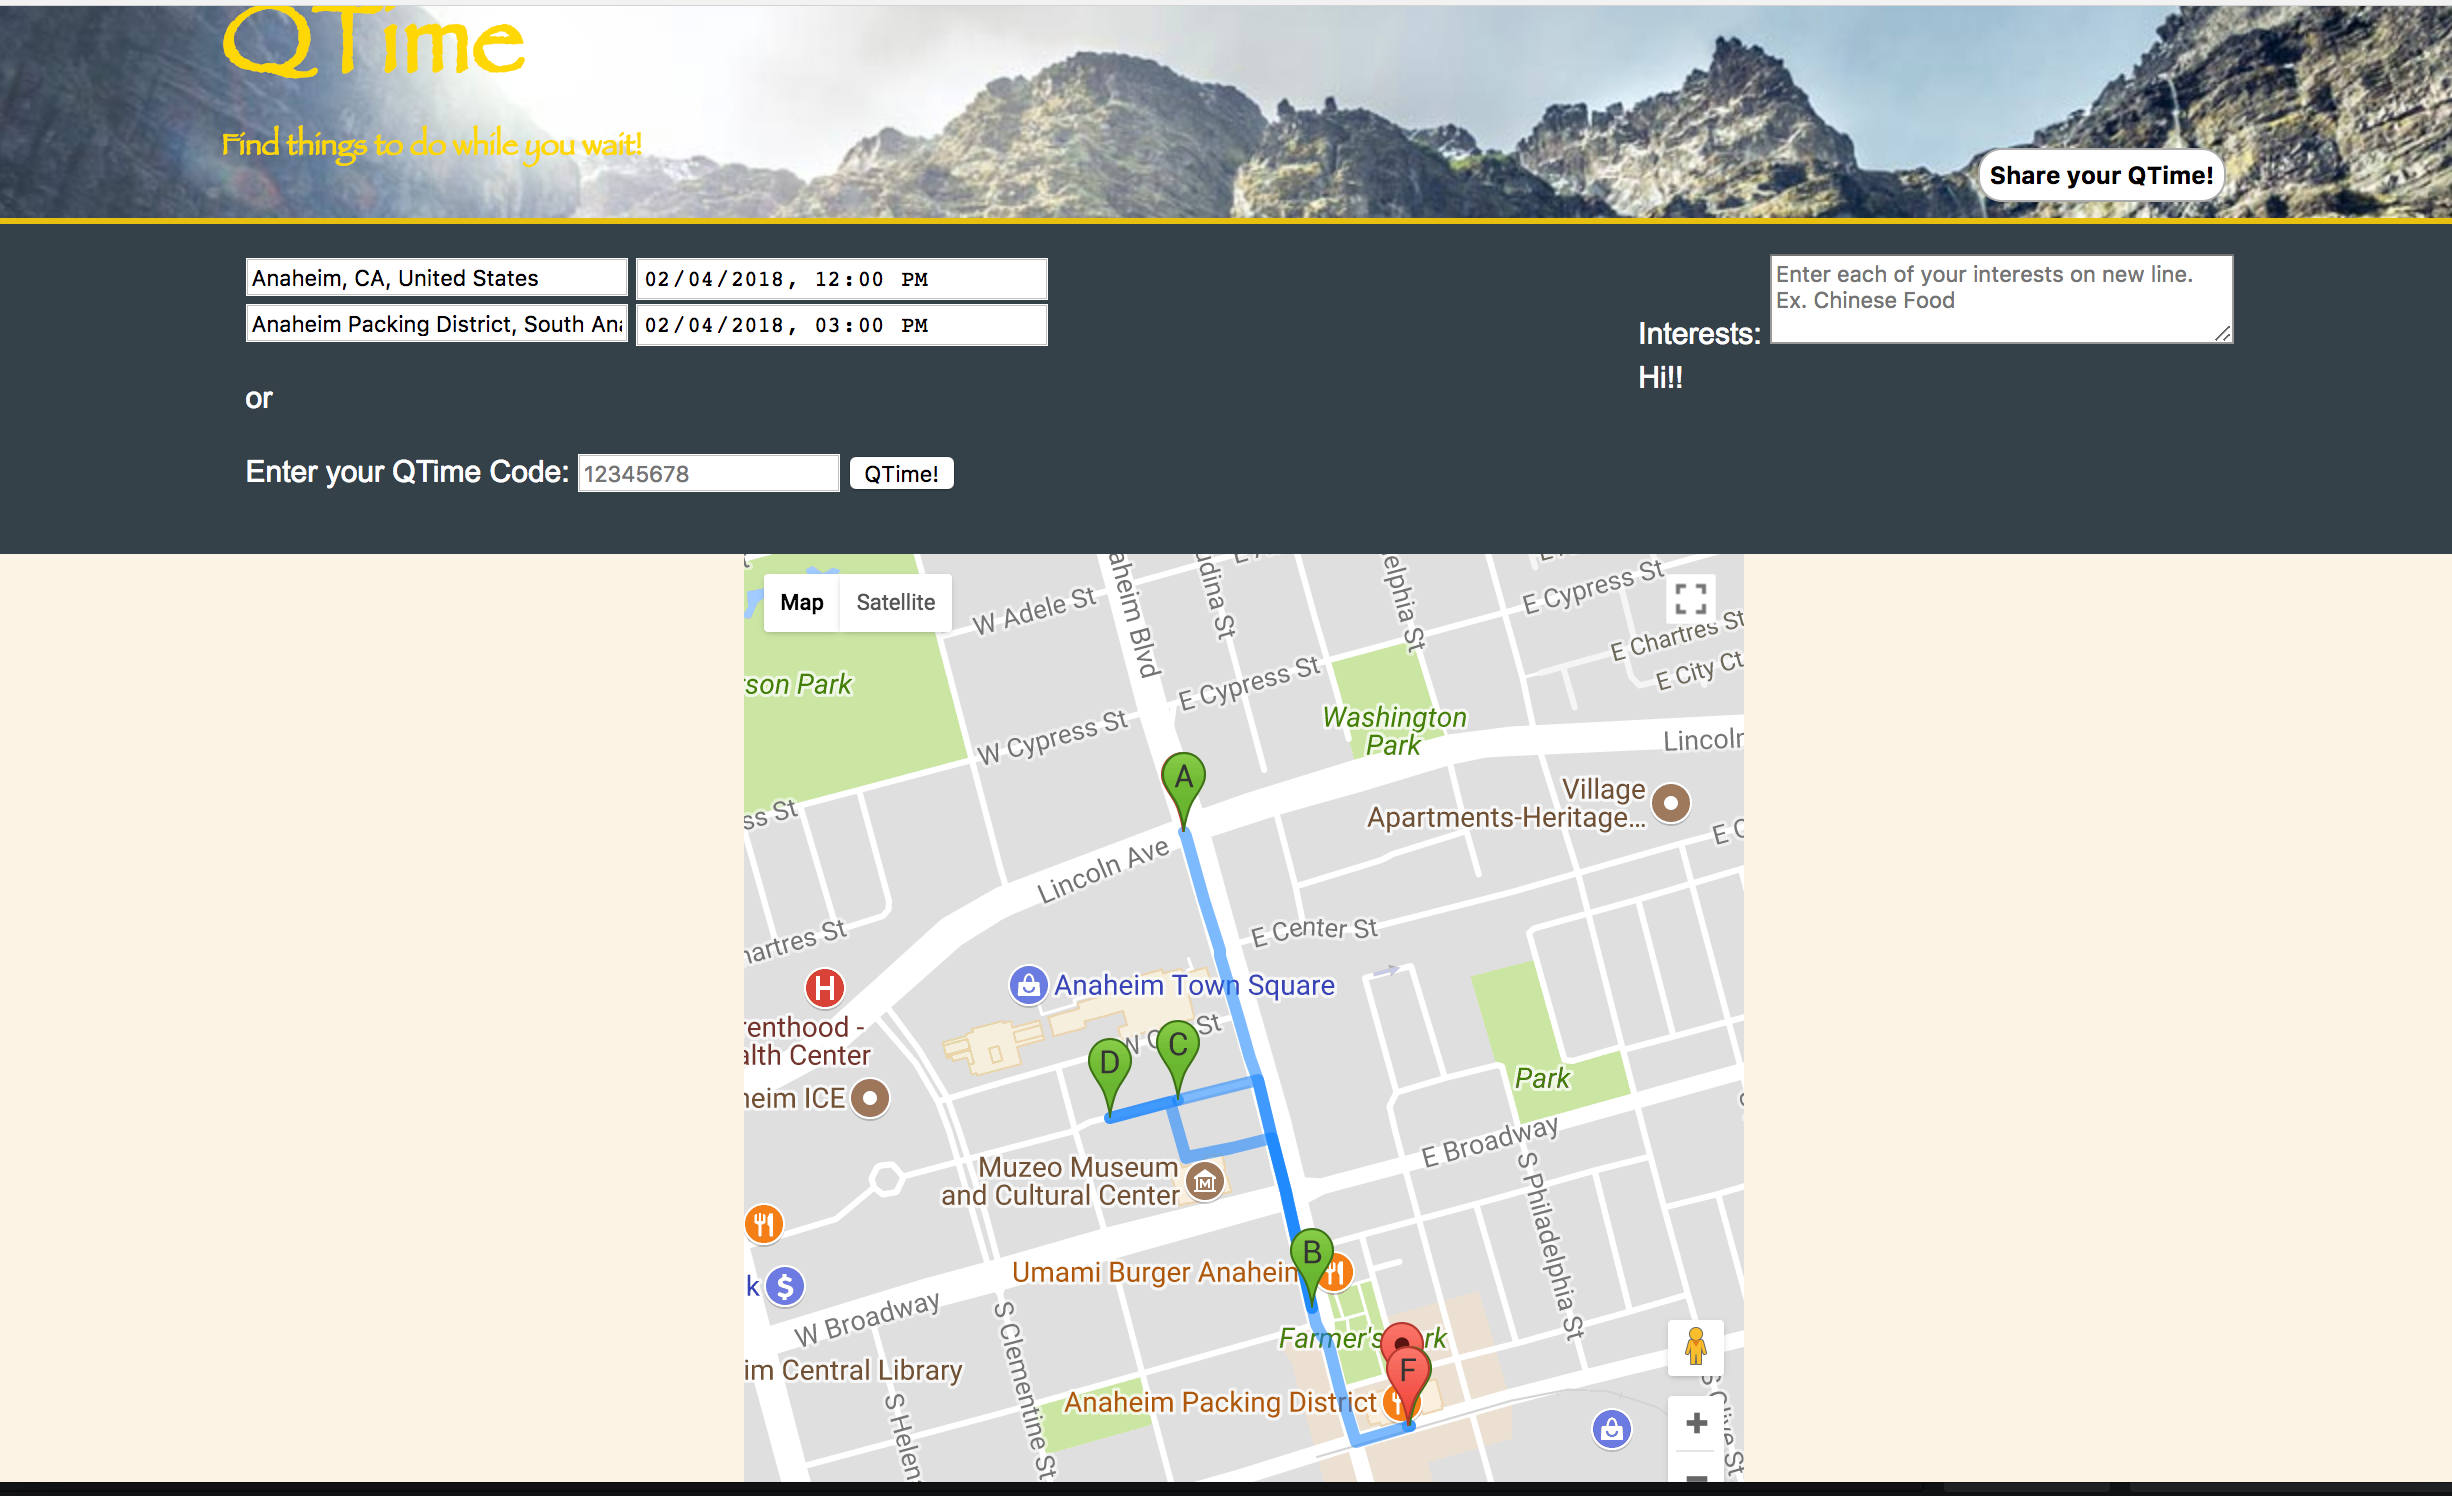
Task: Click the QTime Code input field
Action: 708,474
